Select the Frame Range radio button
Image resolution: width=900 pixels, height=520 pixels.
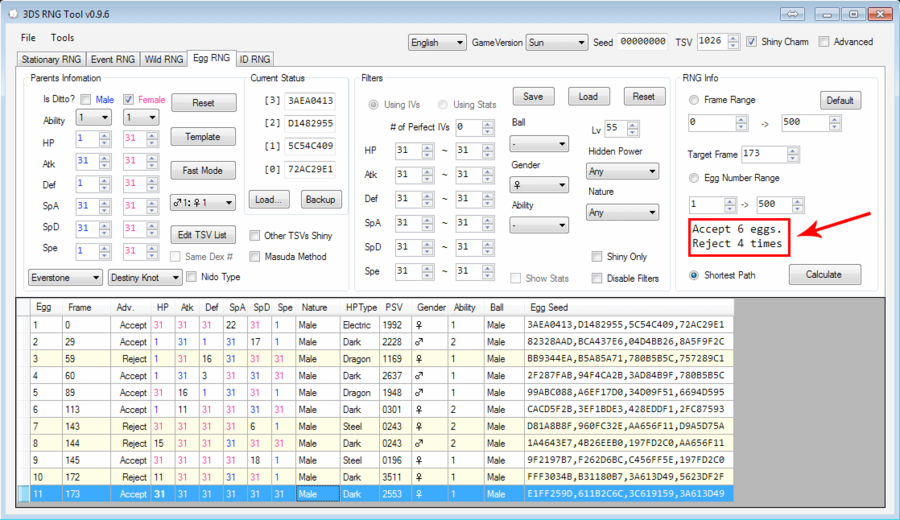point(694,100)
